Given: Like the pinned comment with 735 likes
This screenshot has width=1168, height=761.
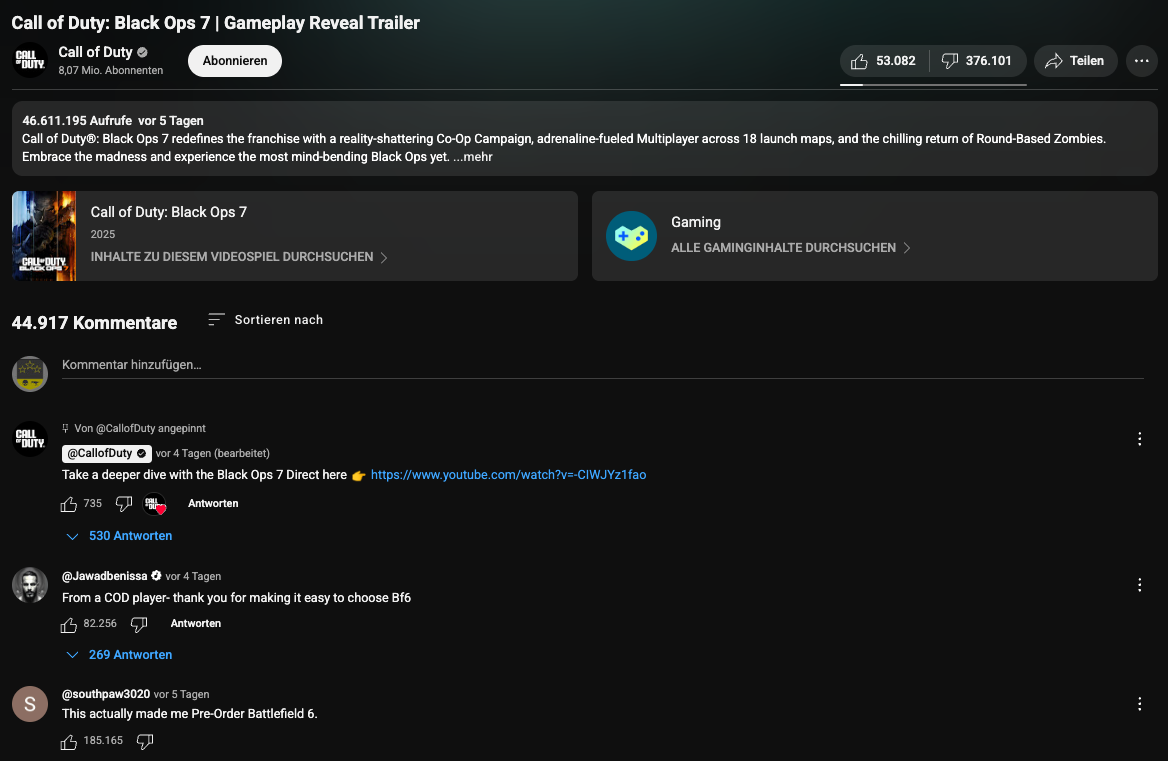Looking at the screenshot, I should [x=69, y=504].
